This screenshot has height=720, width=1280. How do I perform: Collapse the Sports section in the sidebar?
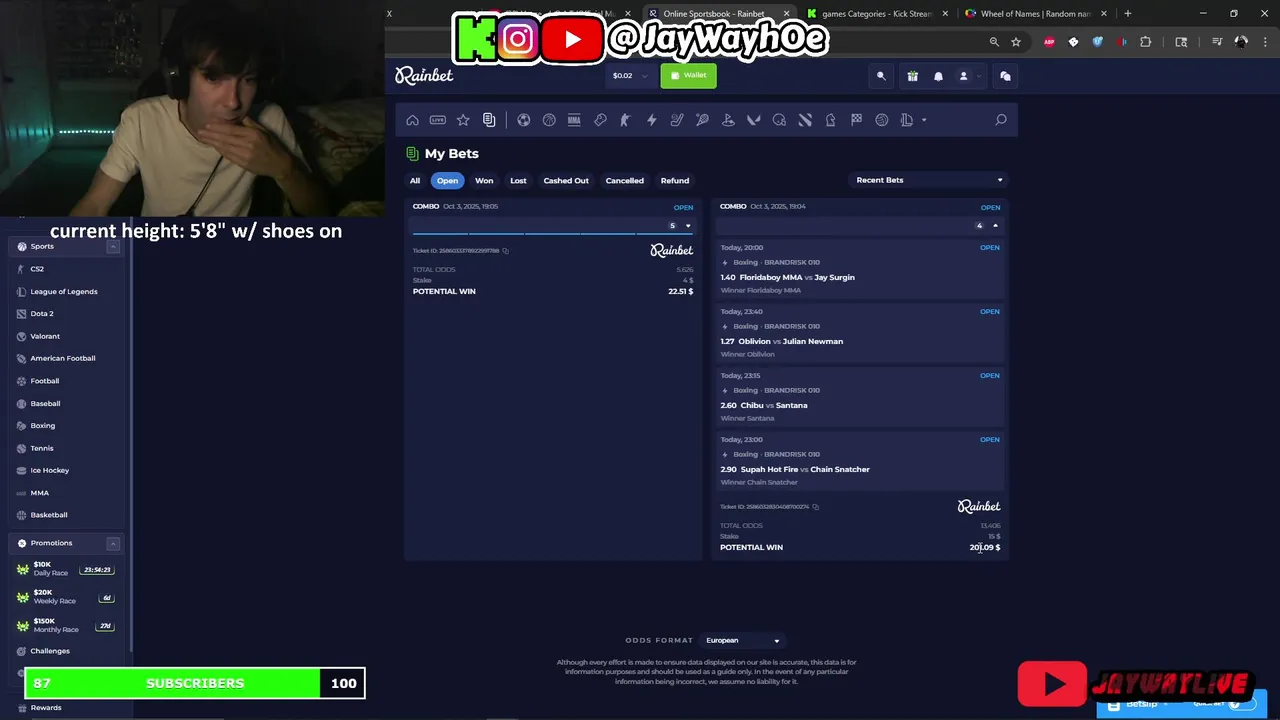113,246
